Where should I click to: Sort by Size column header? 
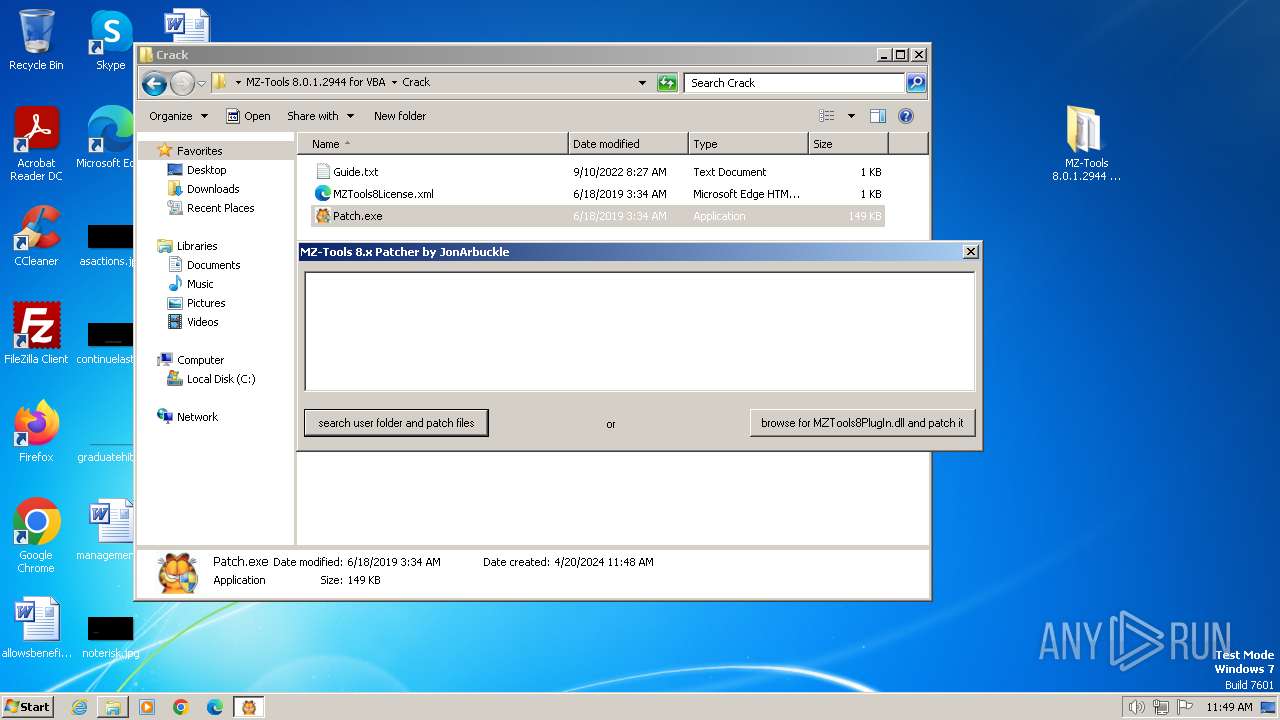coord(848,144)
